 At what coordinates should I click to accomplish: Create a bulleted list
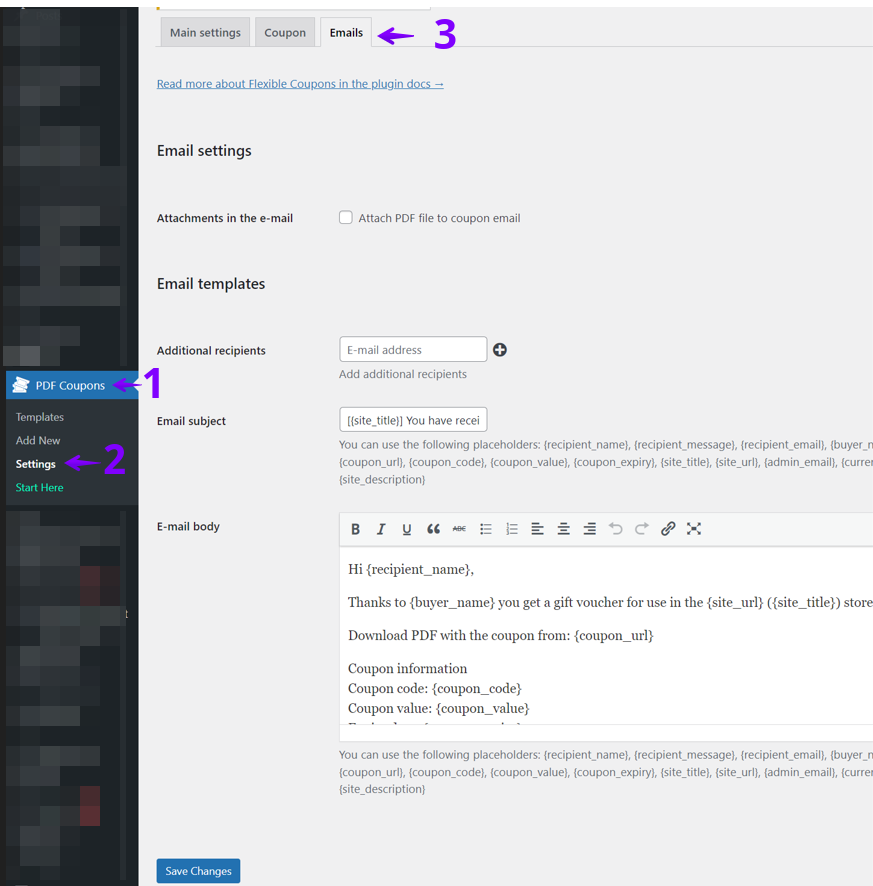pyautogui.click(x=486, y=529)
